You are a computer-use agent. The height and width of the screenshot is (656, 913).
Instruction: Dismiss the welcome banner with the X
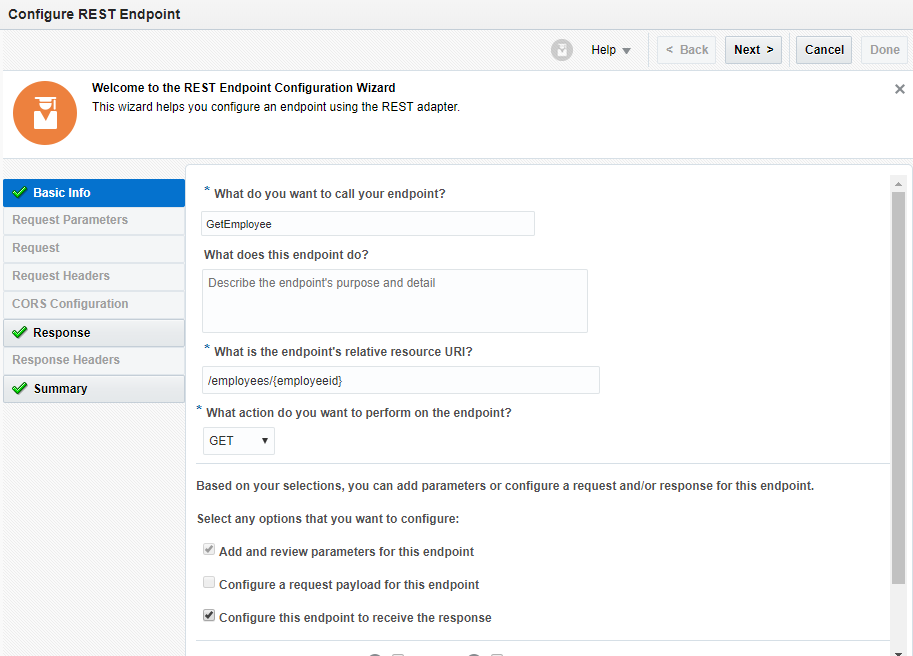click(899, 89)
